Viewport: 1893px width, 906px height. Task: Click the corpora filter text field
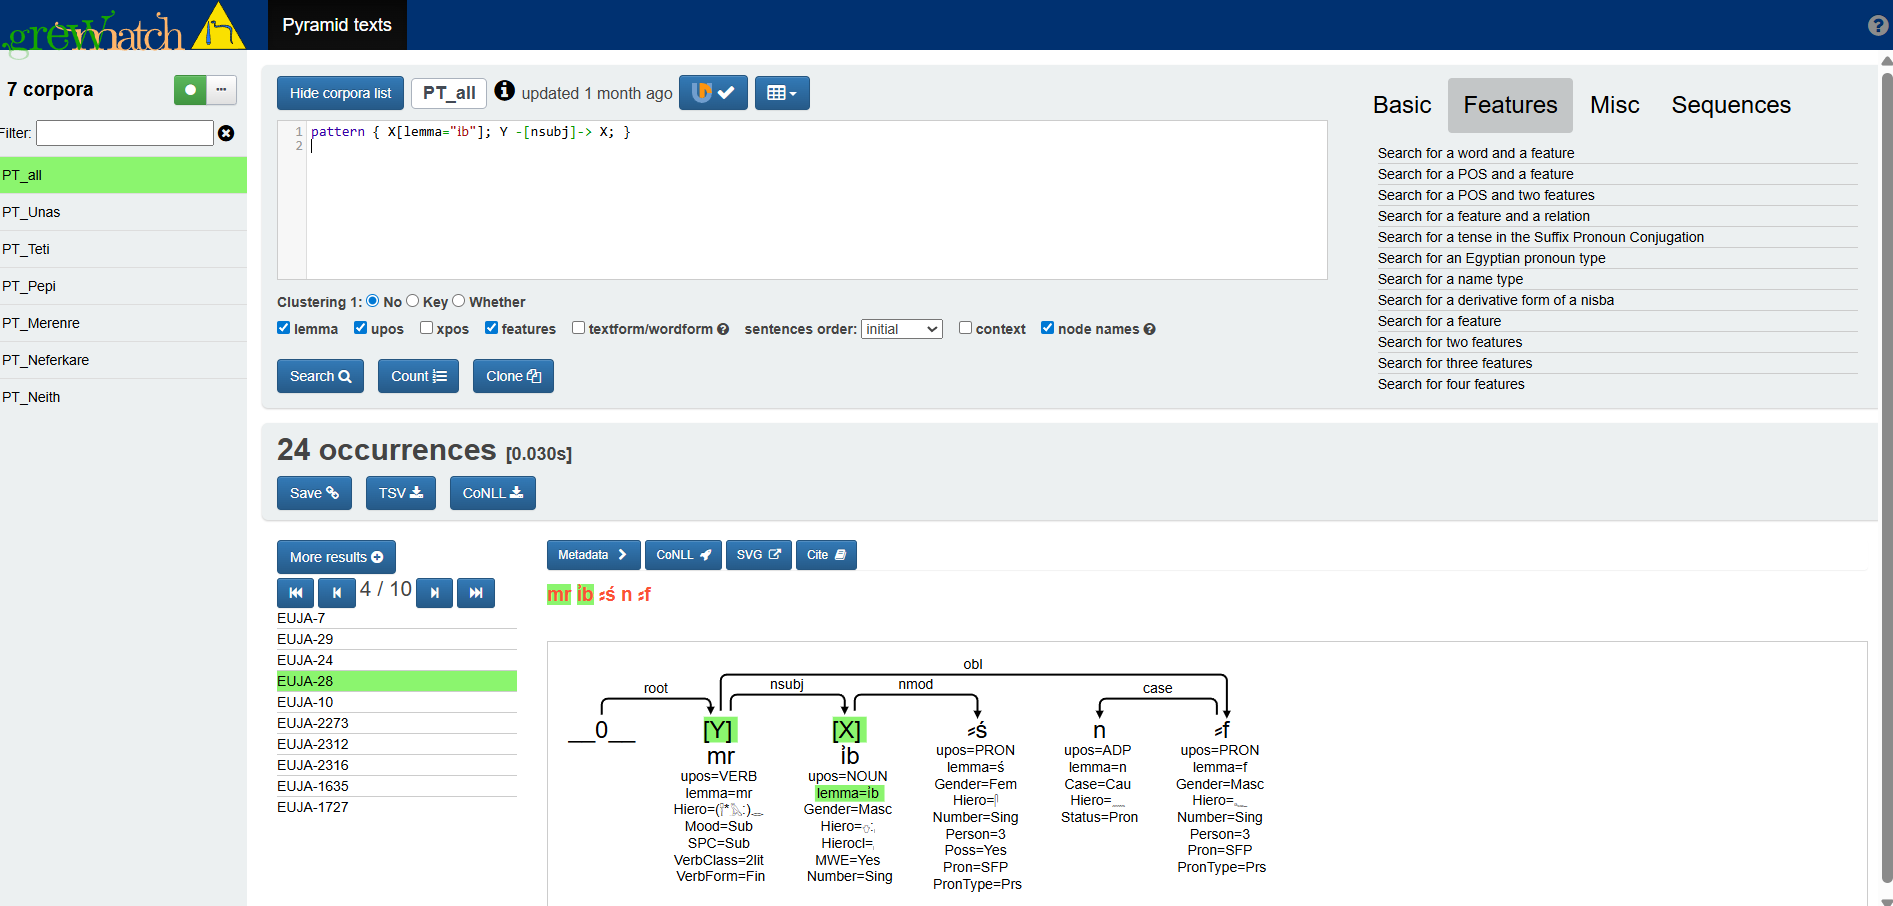(x=125, y=133)
